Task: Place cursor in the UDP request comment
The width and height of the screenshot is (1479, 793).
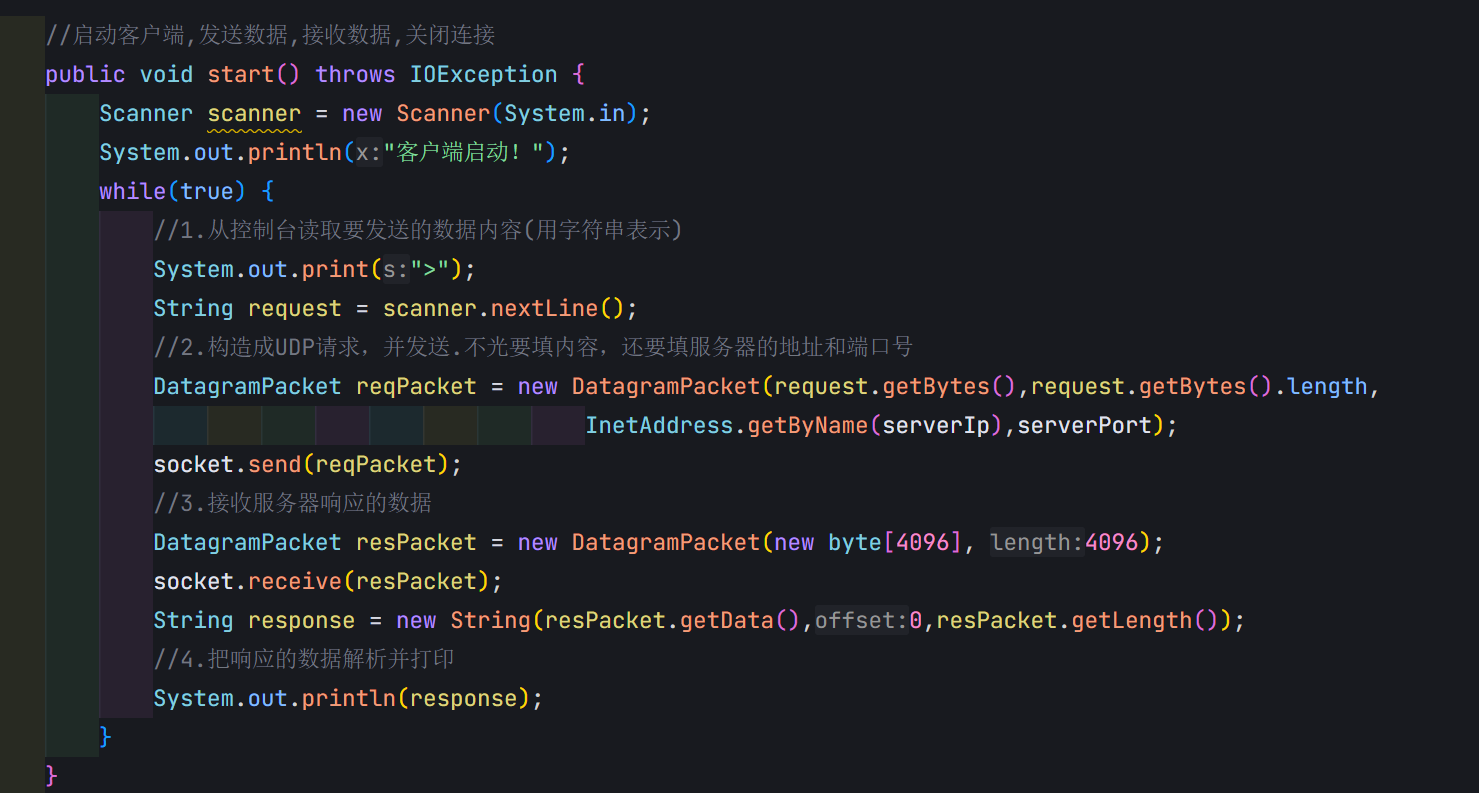Action: pyautogui.click(x=530, y=348)
